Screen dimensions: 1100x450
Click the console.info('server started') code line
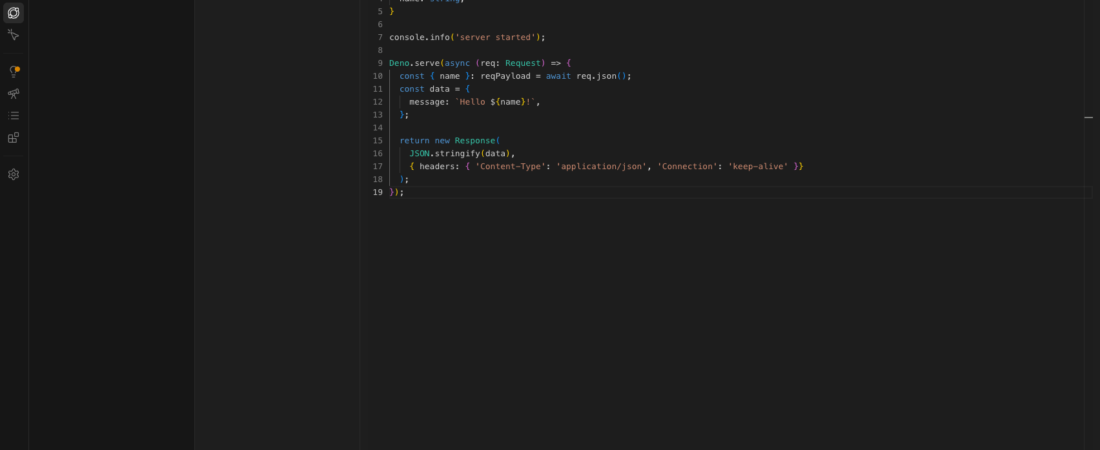click(x=467, y=37)
